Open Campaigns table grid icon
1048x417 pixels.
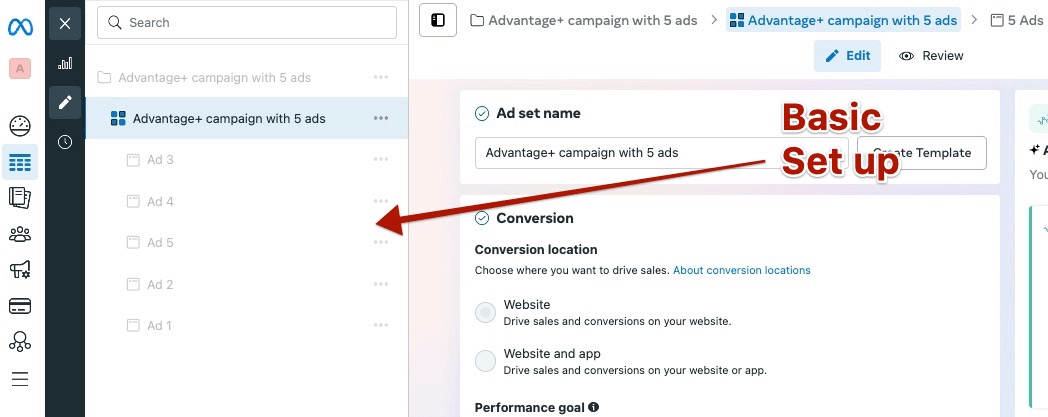(x=20, y=162)
